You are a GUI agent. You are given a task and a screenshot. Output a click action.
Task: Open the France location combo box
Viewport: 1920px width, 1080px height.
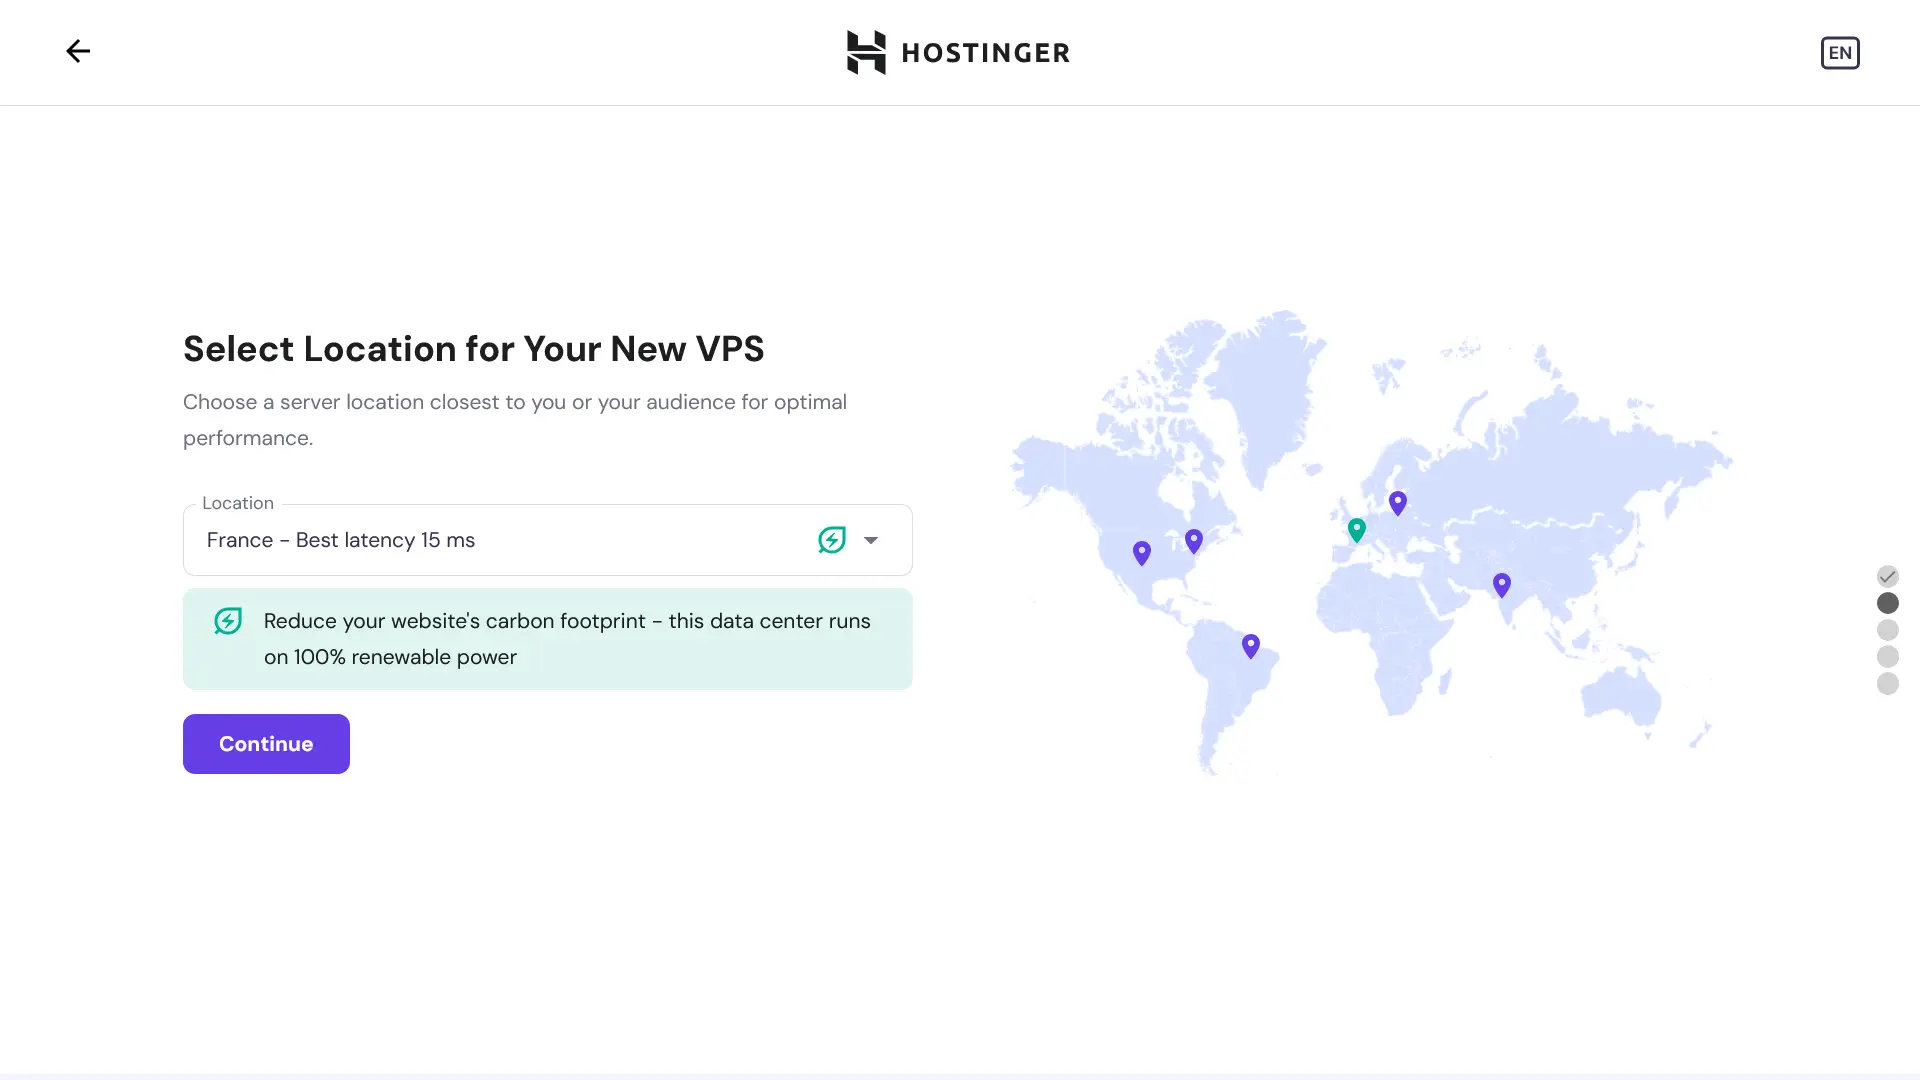[x=500, y=540]
